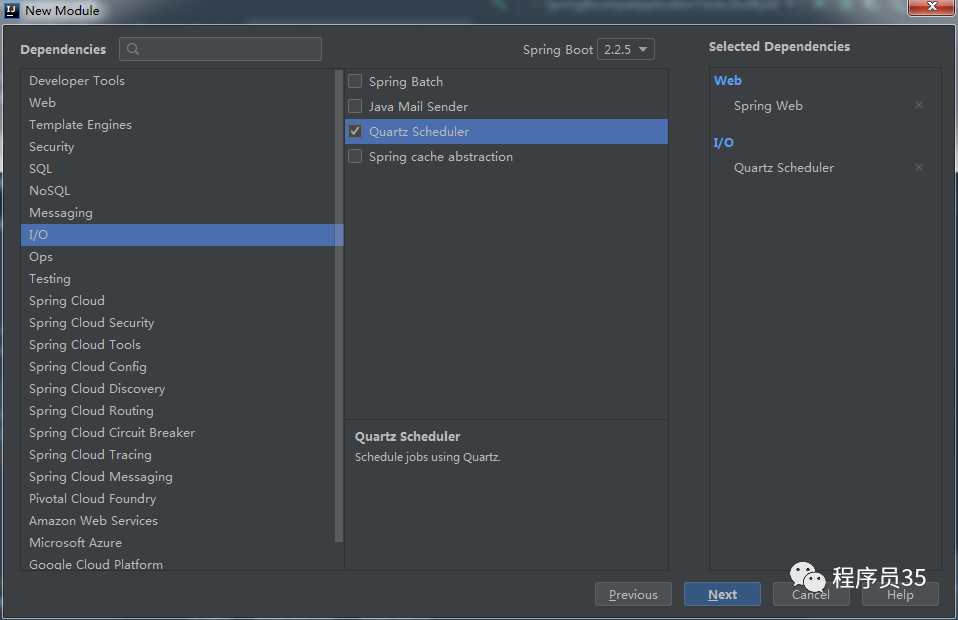The height and width of the screenshot is (620, 958).
Task: Select the Spring Cloud Tools category
Action: (178, 345)
